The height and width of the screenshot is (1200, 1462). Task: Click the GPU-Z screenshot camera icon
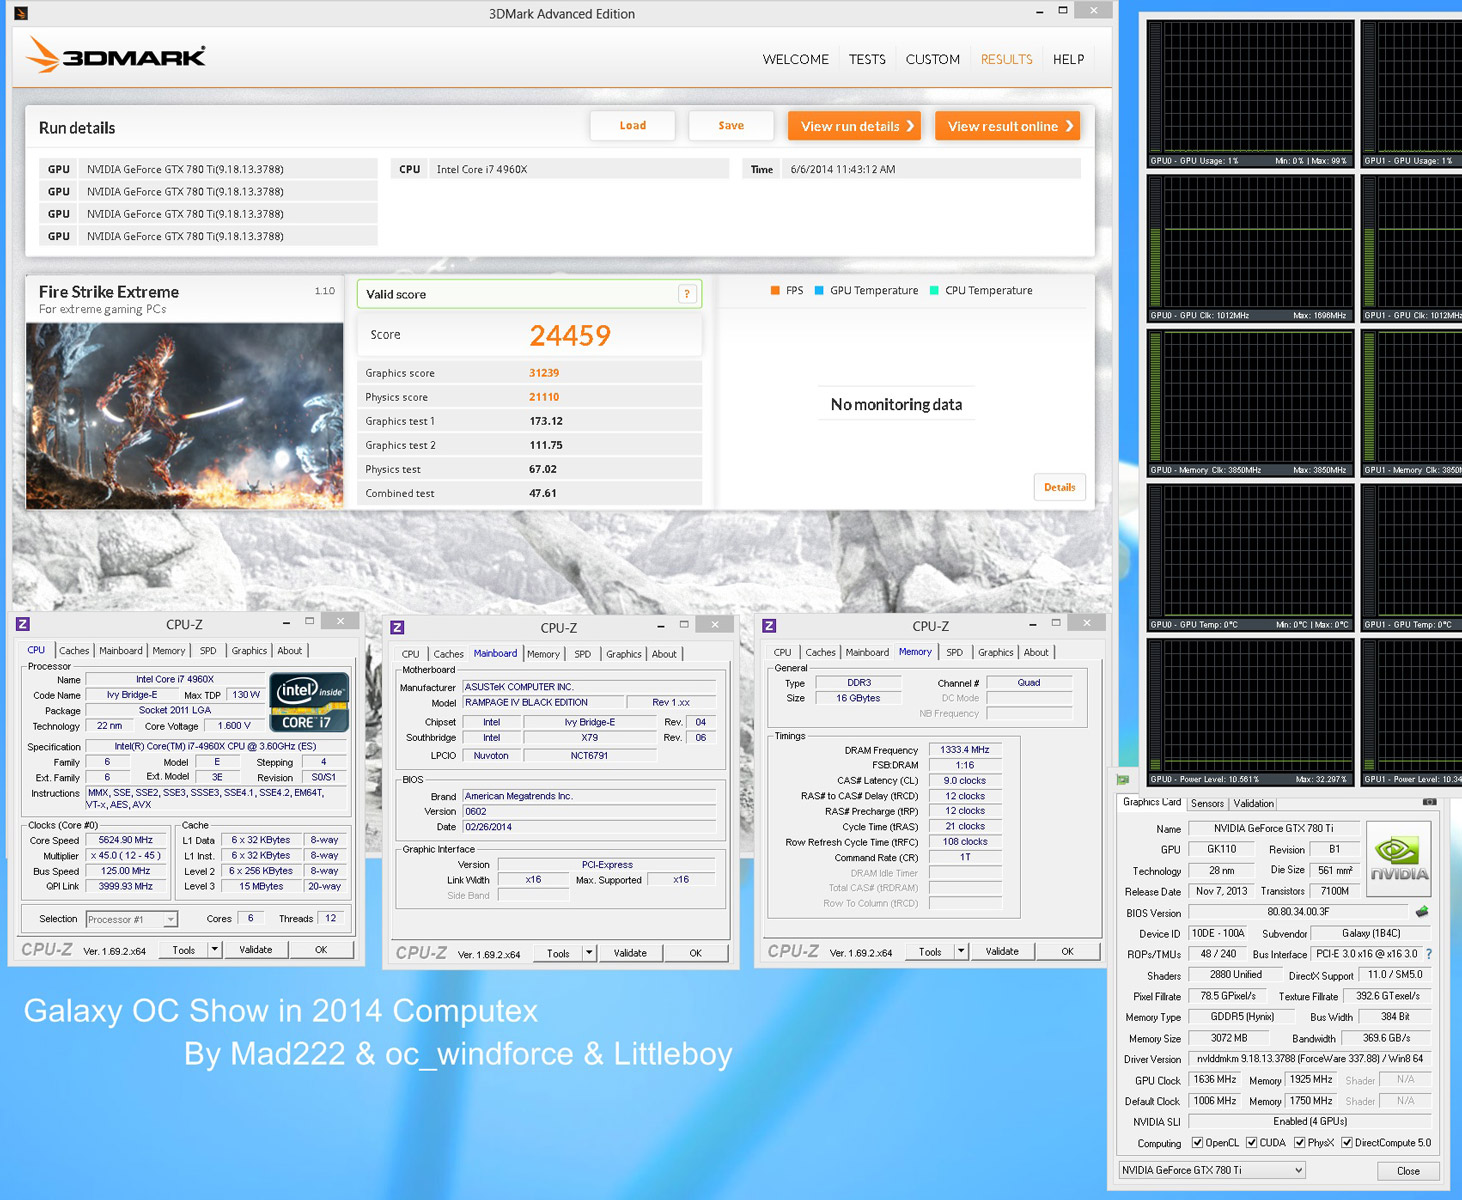click(x=1429, y=802)
